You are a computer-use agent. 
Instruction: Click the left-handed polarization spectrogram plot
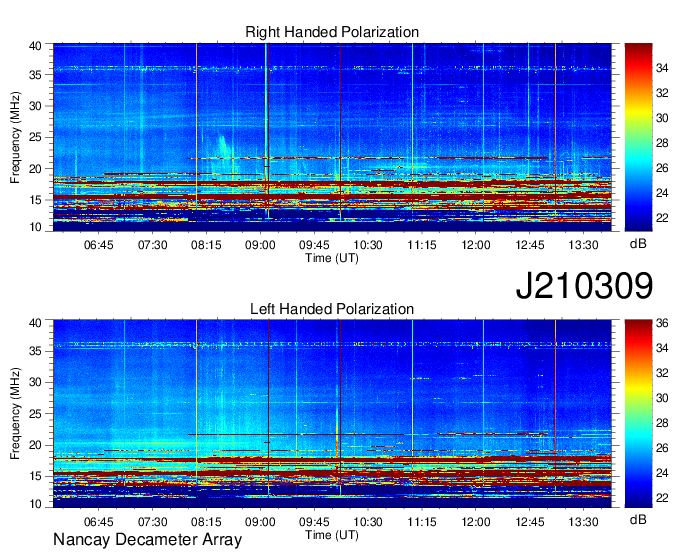click(x=332, y=414)
